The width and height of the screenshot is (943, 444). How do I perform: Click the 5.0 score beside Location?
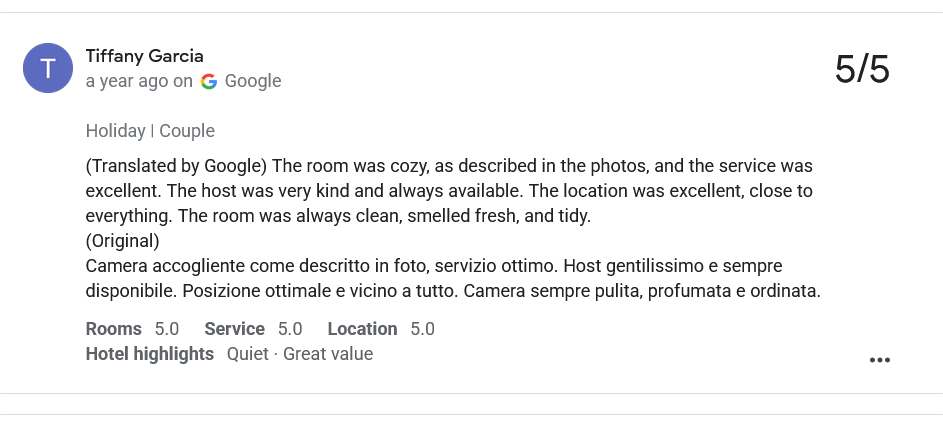pos(422,329)
